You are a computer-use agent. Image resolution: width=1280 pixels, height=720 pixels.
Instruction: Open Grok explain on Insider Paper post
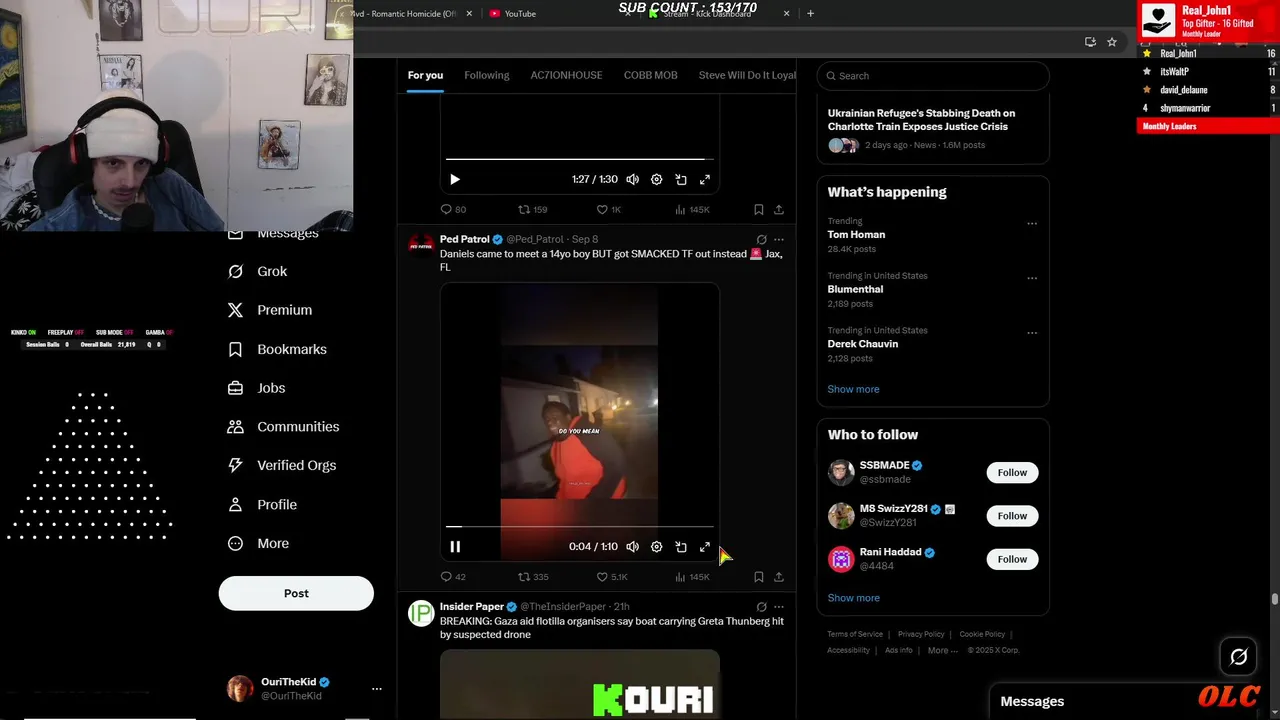762,607
